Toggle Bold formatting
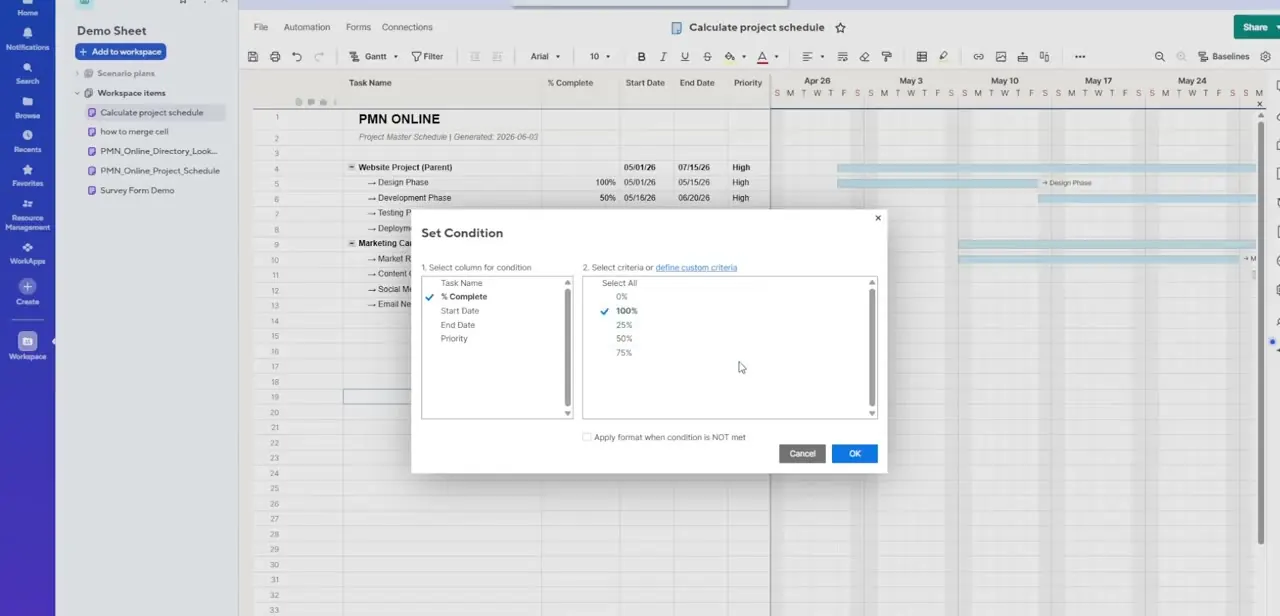The width and height of the screenshot is (1280, 616). pyautogui.click(x=641, y=57)
